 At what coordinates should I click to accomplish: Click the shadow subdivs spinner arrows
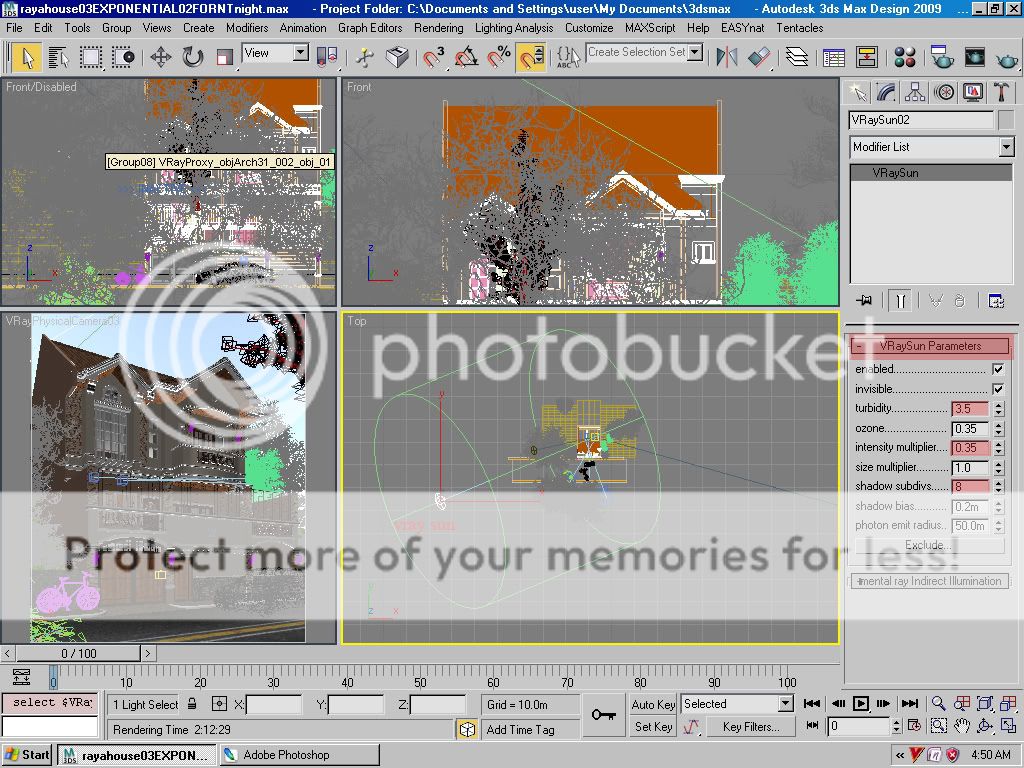point(998,487)
